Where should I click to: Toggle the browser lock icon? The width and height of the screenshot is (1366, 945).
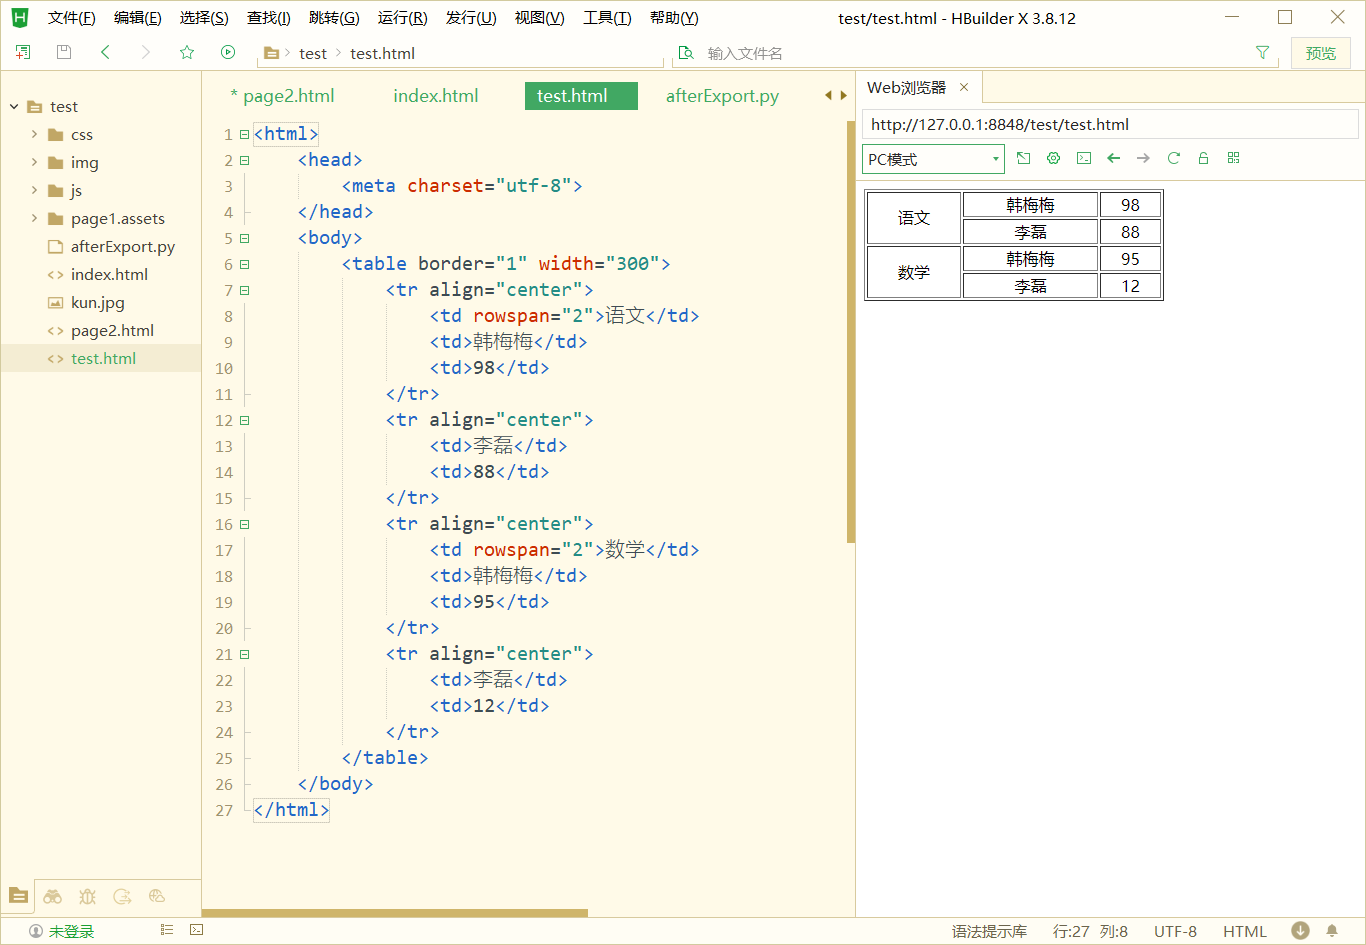click(x=1203, y=158)
